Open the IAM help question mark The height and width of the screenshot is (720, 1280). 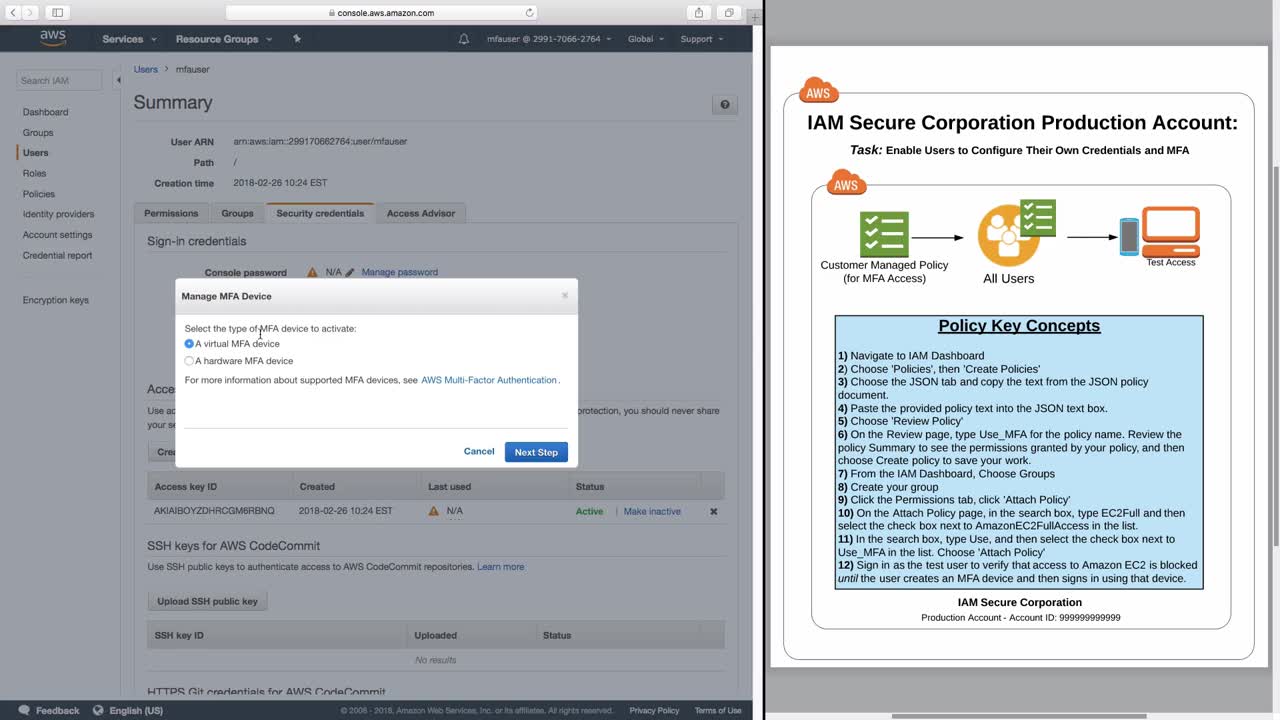click(725, 104)
